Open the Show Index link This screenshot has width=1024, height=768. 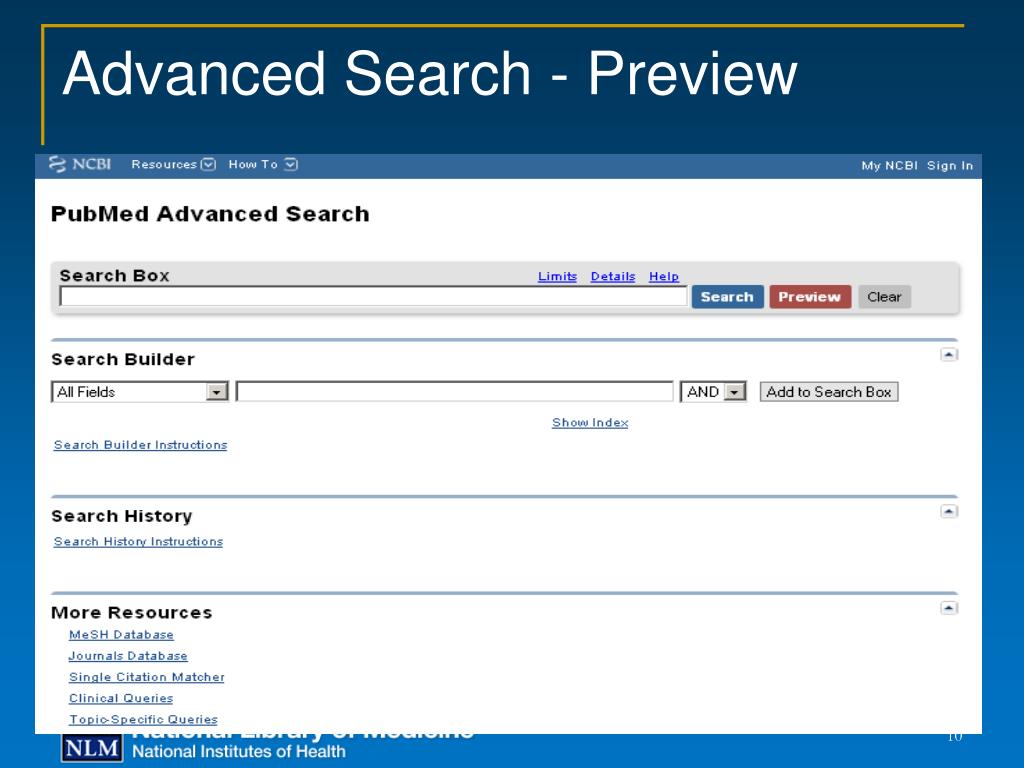click(590, 423)
